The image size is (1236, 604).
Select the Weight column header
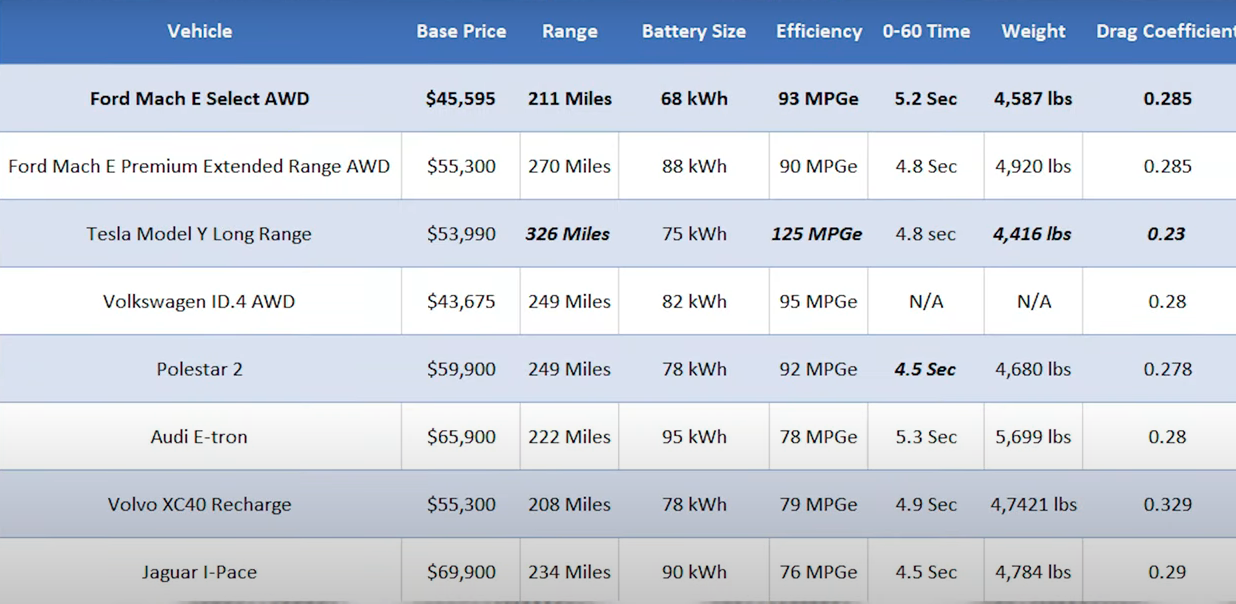1034,31
